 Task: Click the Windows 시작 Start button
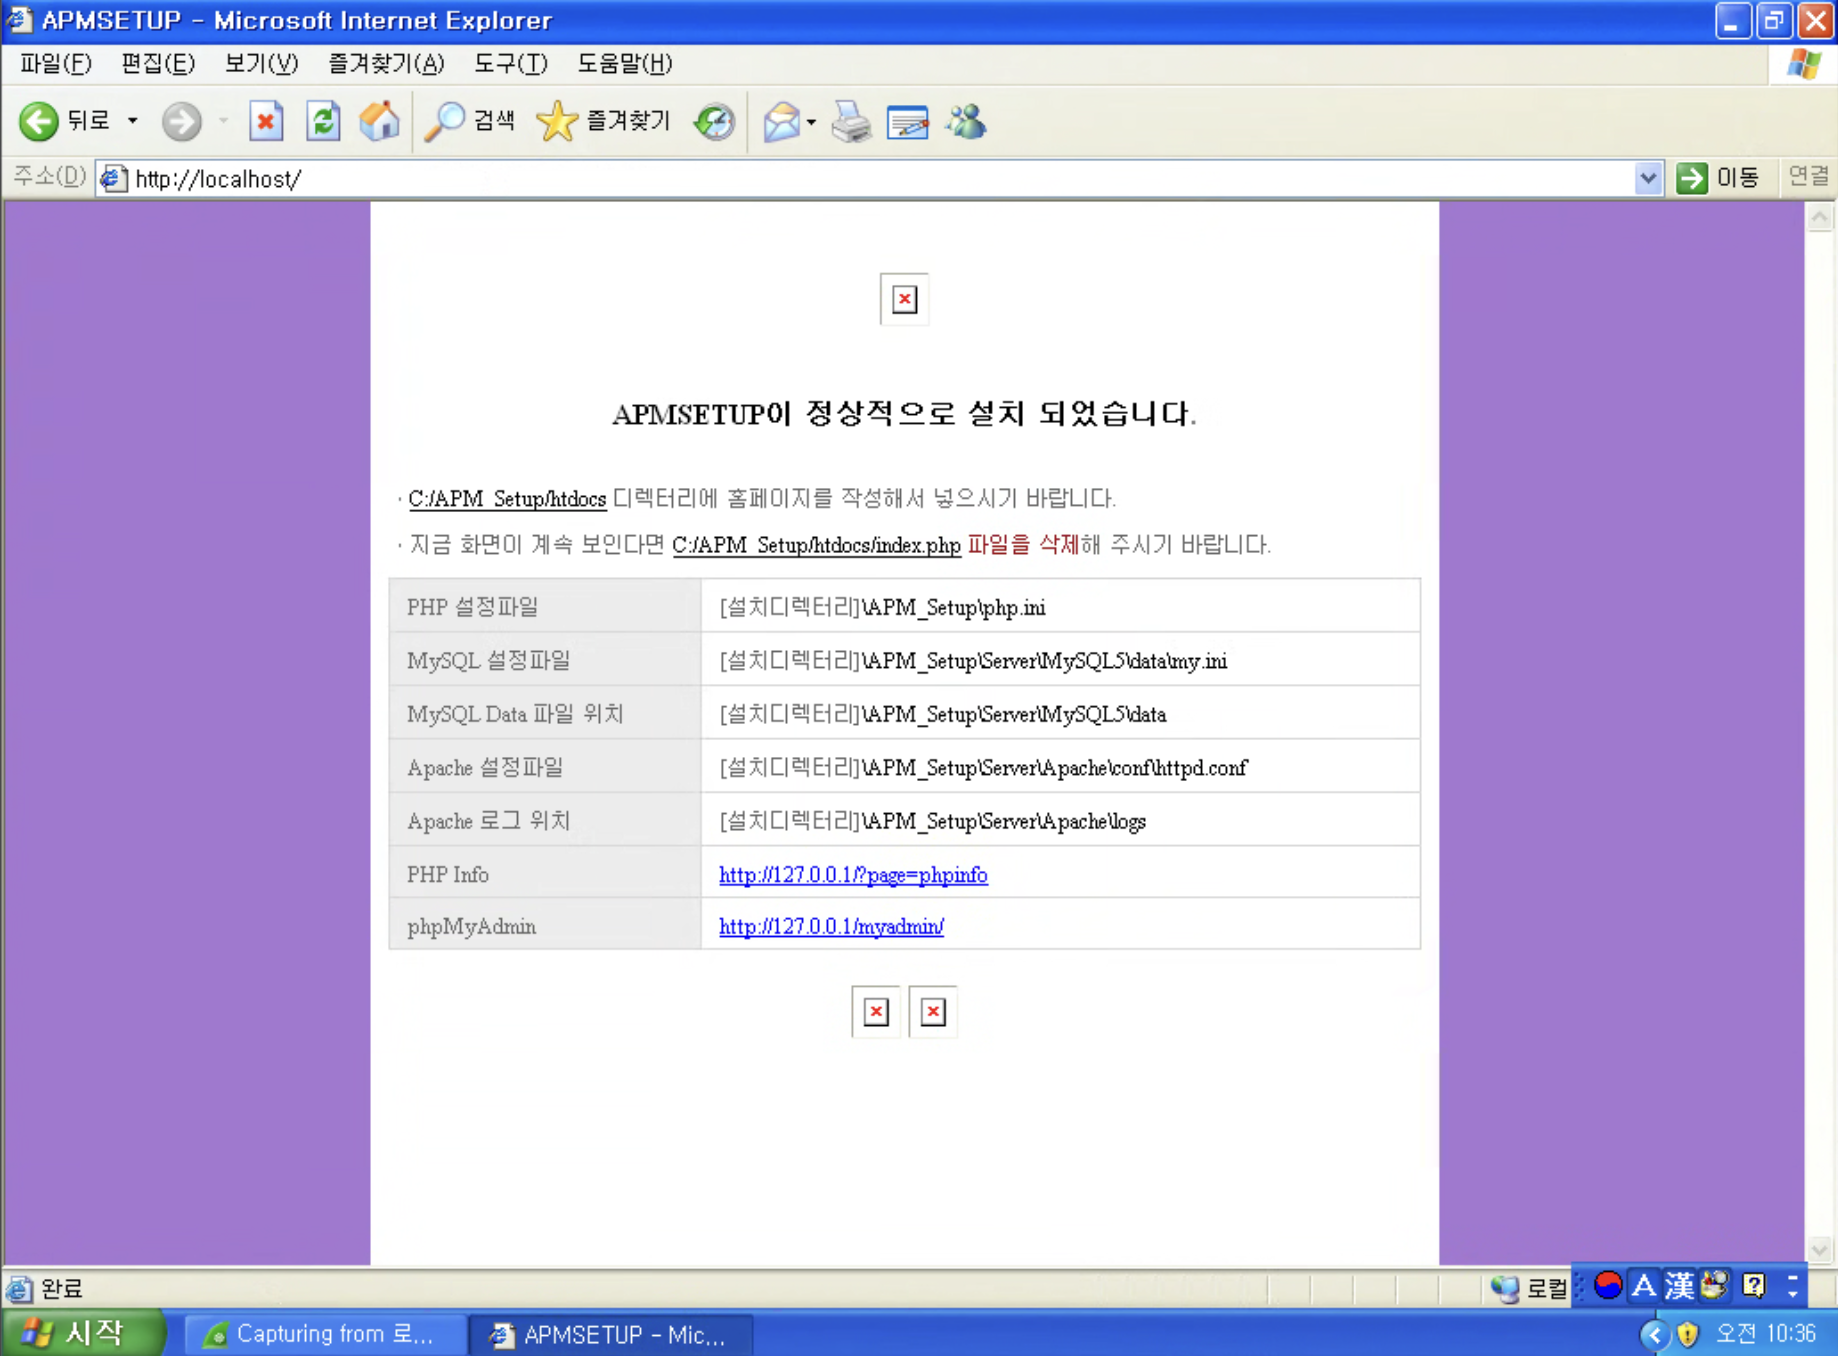[82, 1333]
